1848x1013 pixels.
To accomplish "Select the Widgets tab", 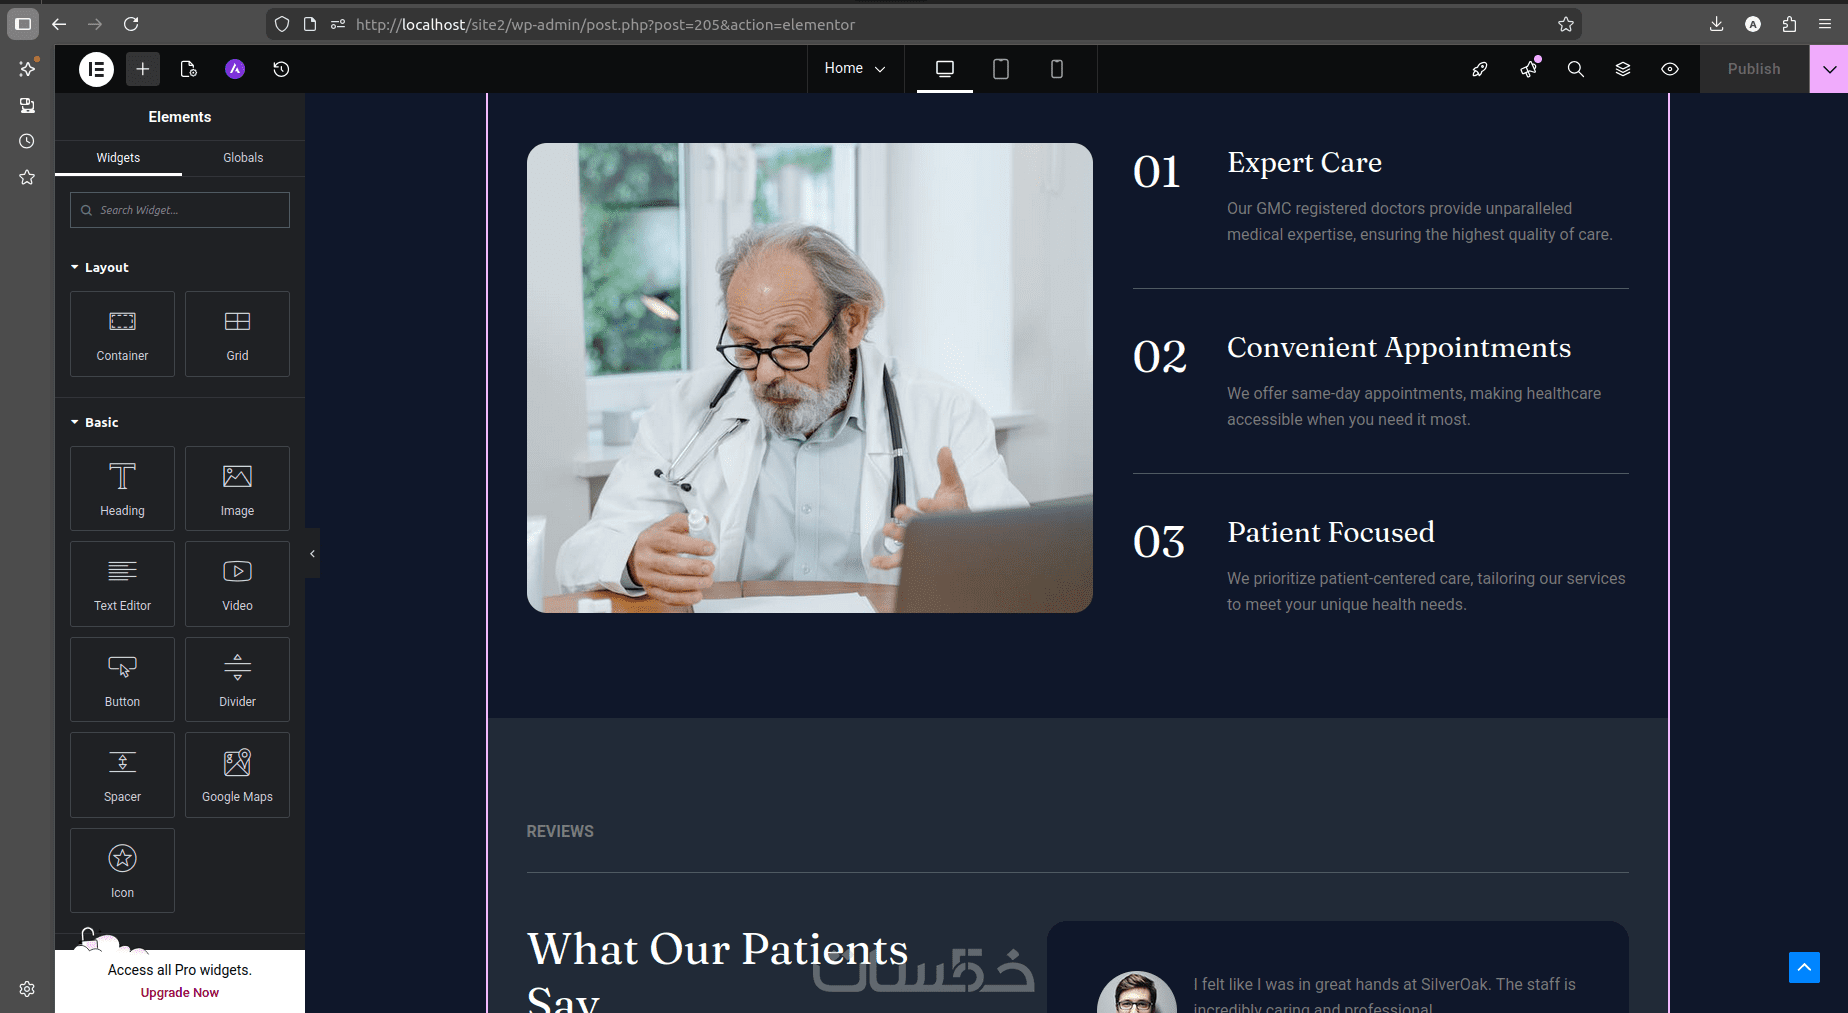I will [x=118, y=158].
